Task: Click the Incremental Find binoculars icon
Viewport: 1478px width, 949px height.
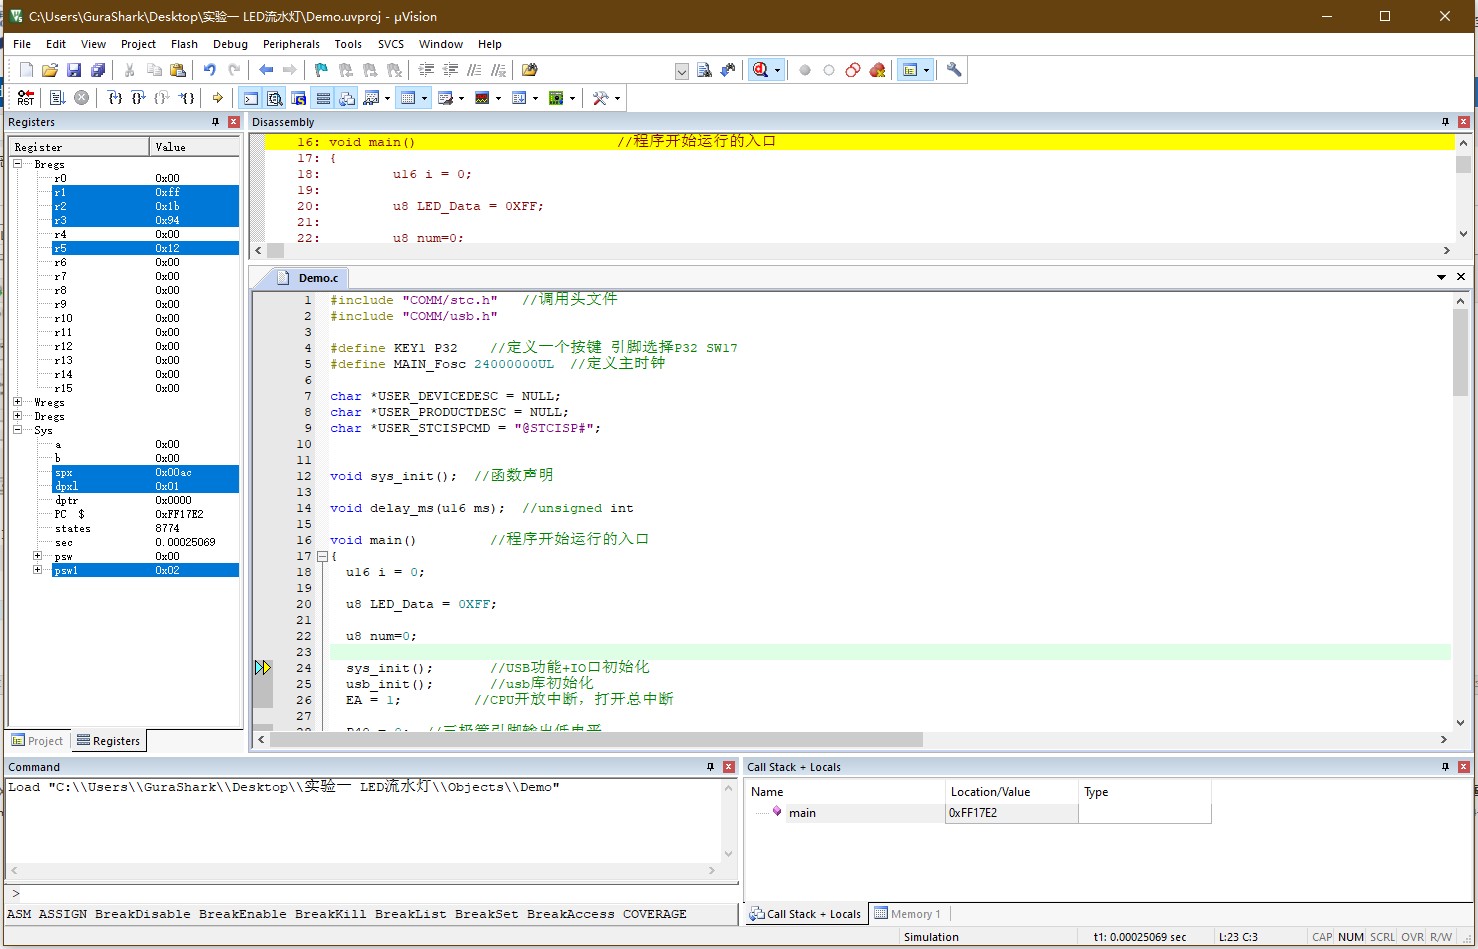Action: click(728, 70)
